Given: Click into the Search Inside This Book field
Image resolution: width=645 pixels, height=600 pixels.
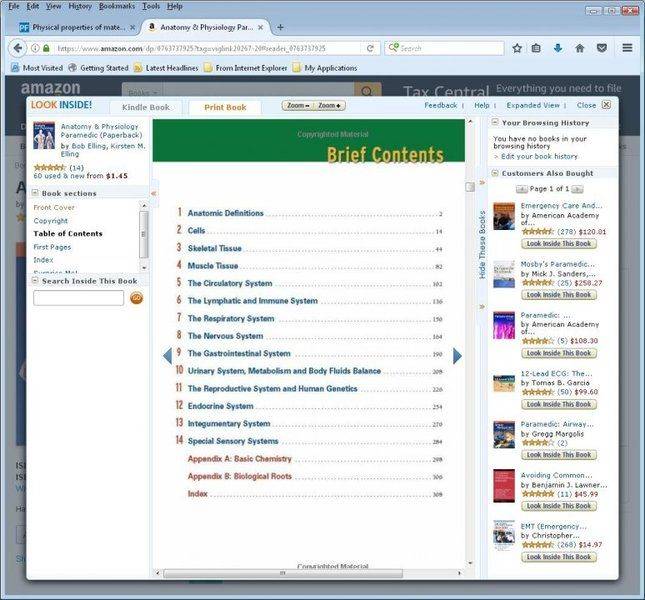Looking at the screenshot, I should click(79, 298).
